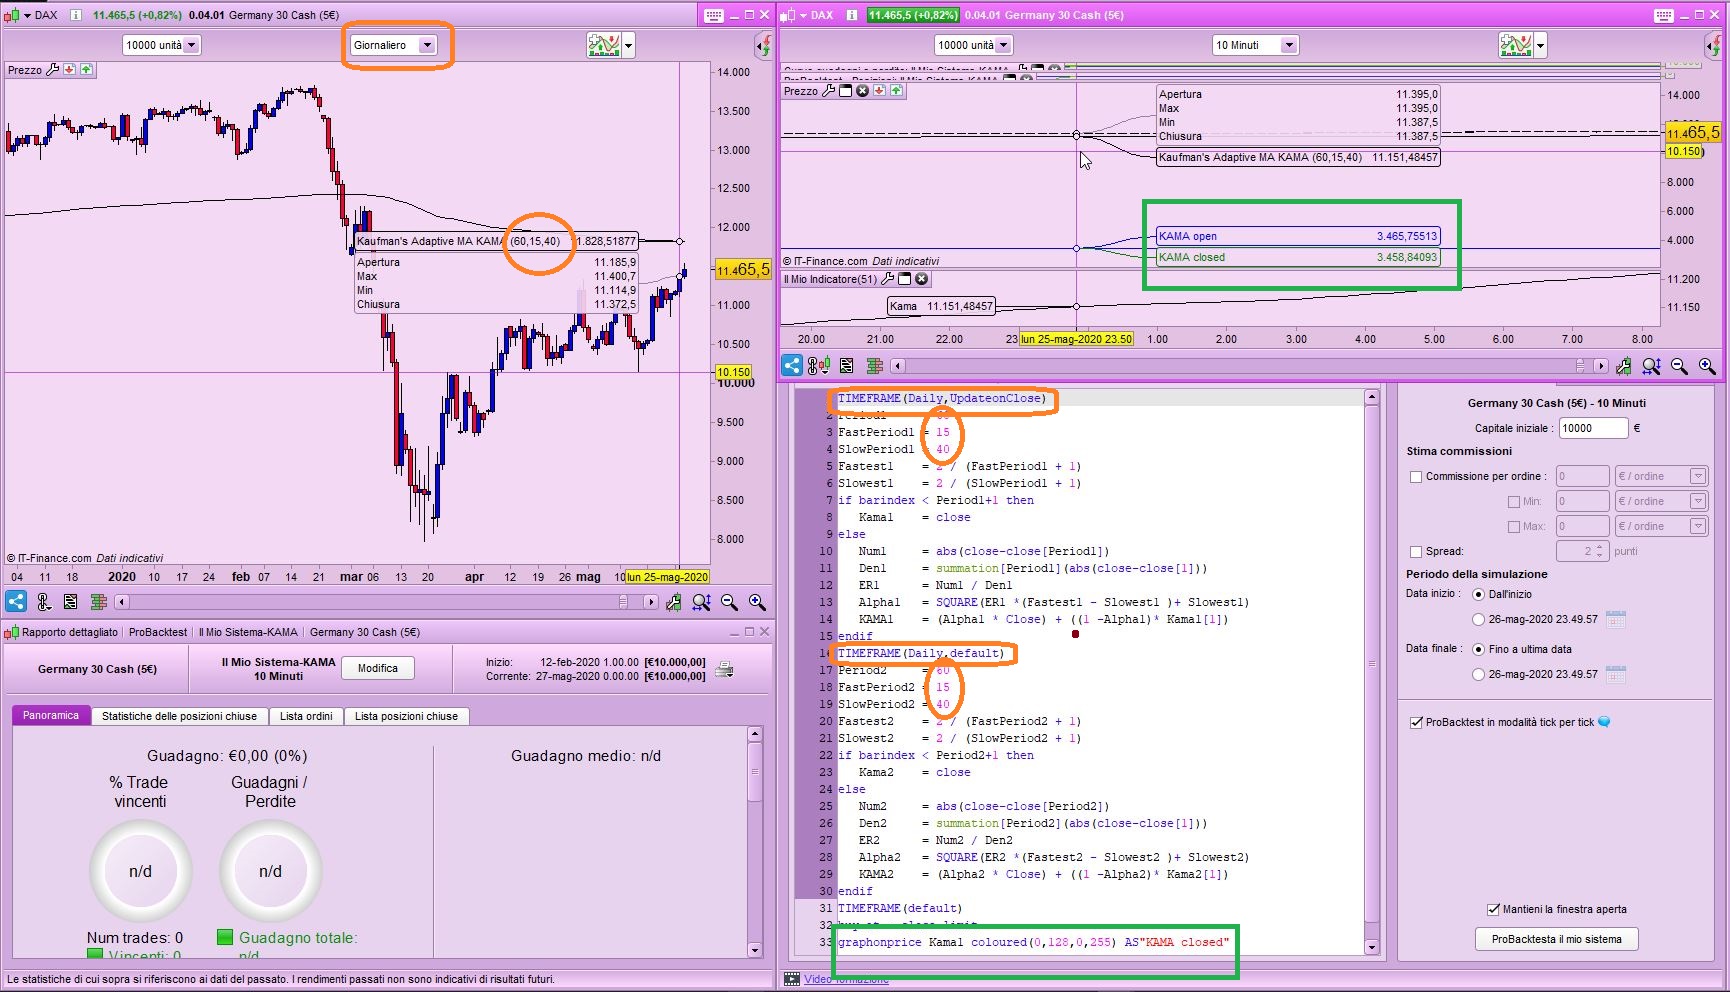Enable the Commissione per ordine checkbox
The width and height of the screenshot is (1730, 992).
(x=1416, y=477)
